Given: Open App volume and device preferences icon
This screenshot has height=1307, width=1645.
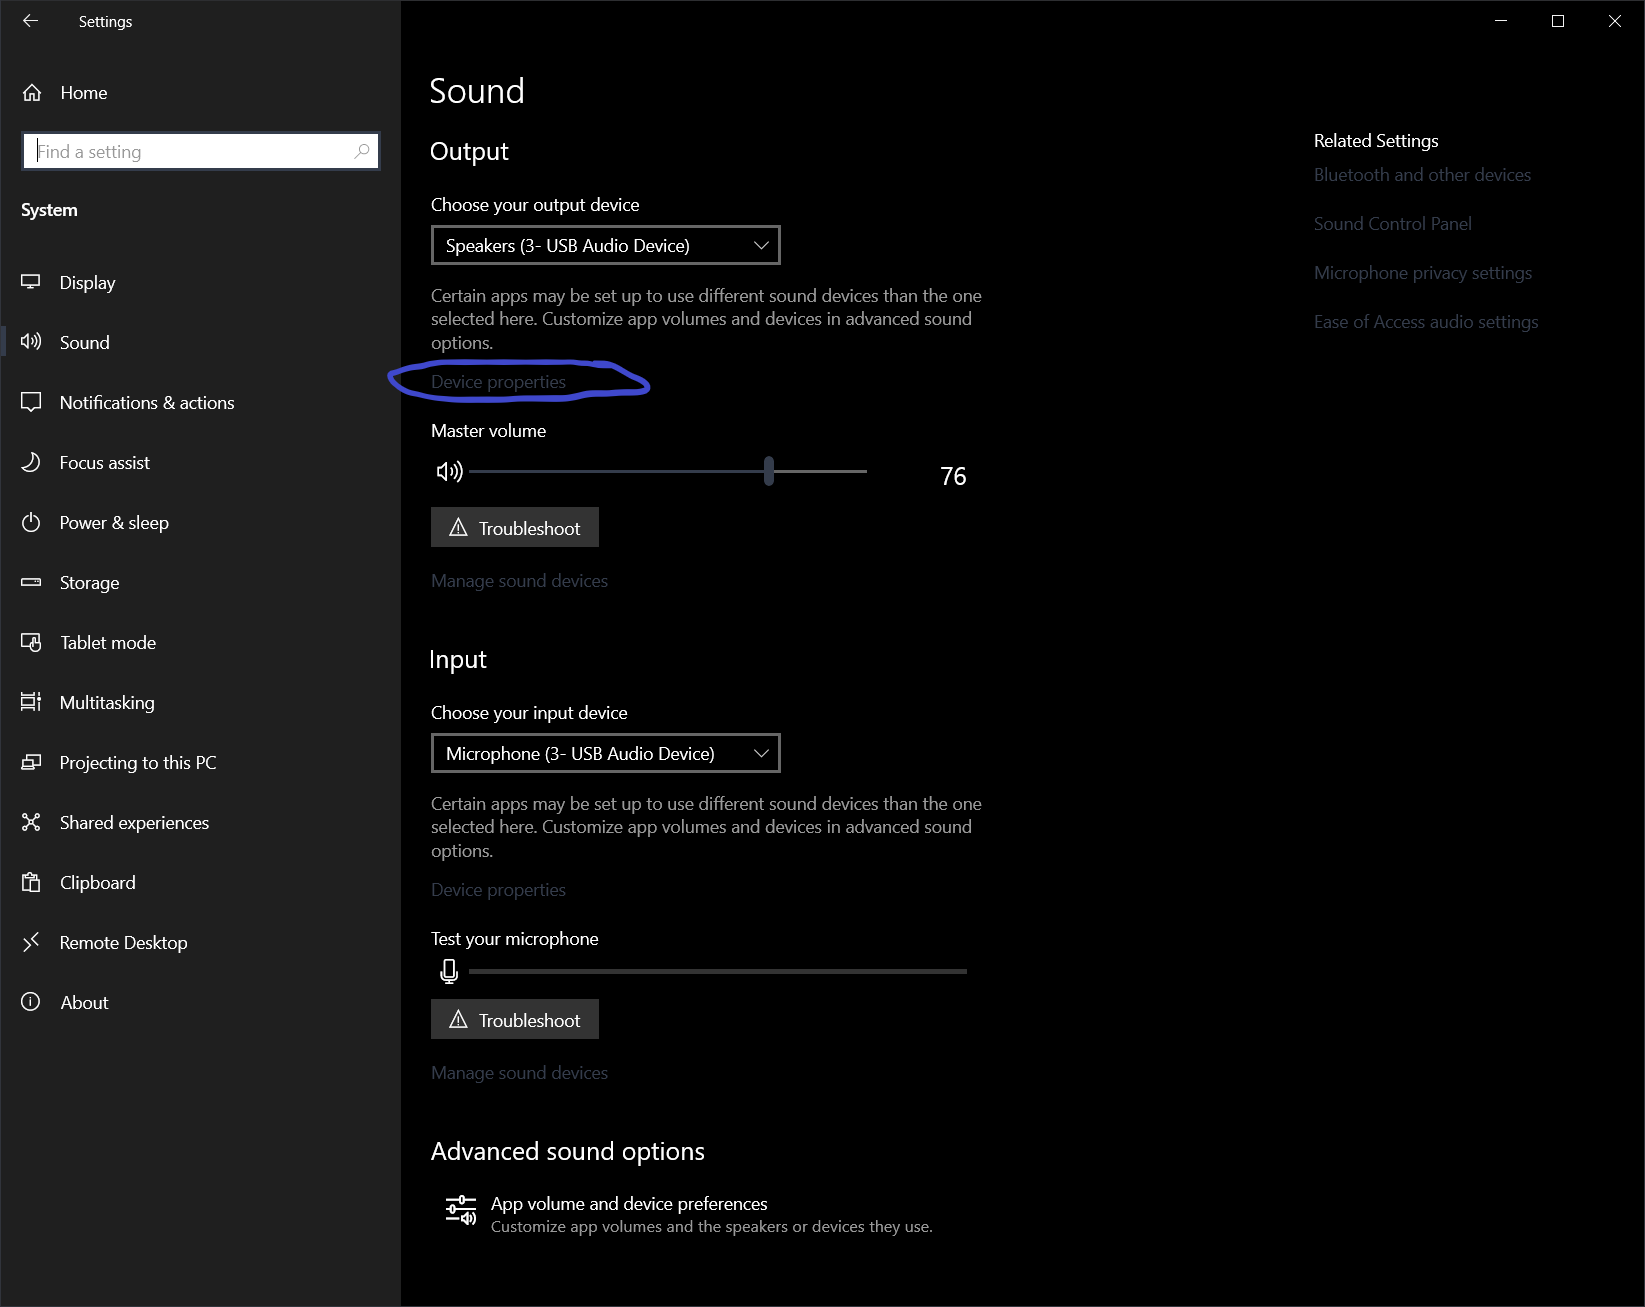Looking at the screenshot, I should click(x=461, y=1210).
